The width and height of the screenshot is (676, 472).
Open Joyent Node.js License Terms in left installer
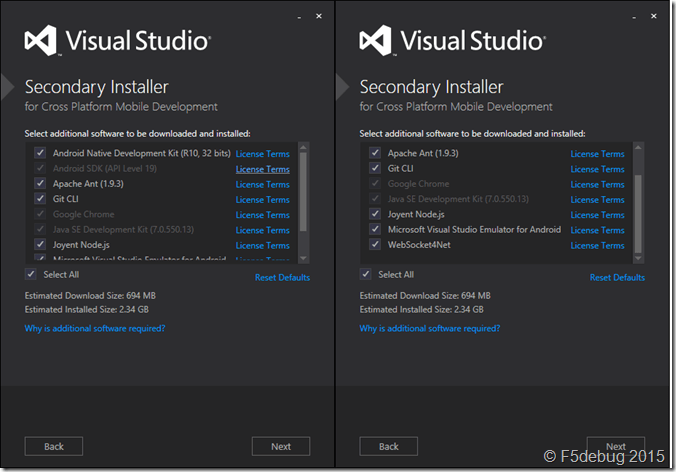tap(263, 245)
